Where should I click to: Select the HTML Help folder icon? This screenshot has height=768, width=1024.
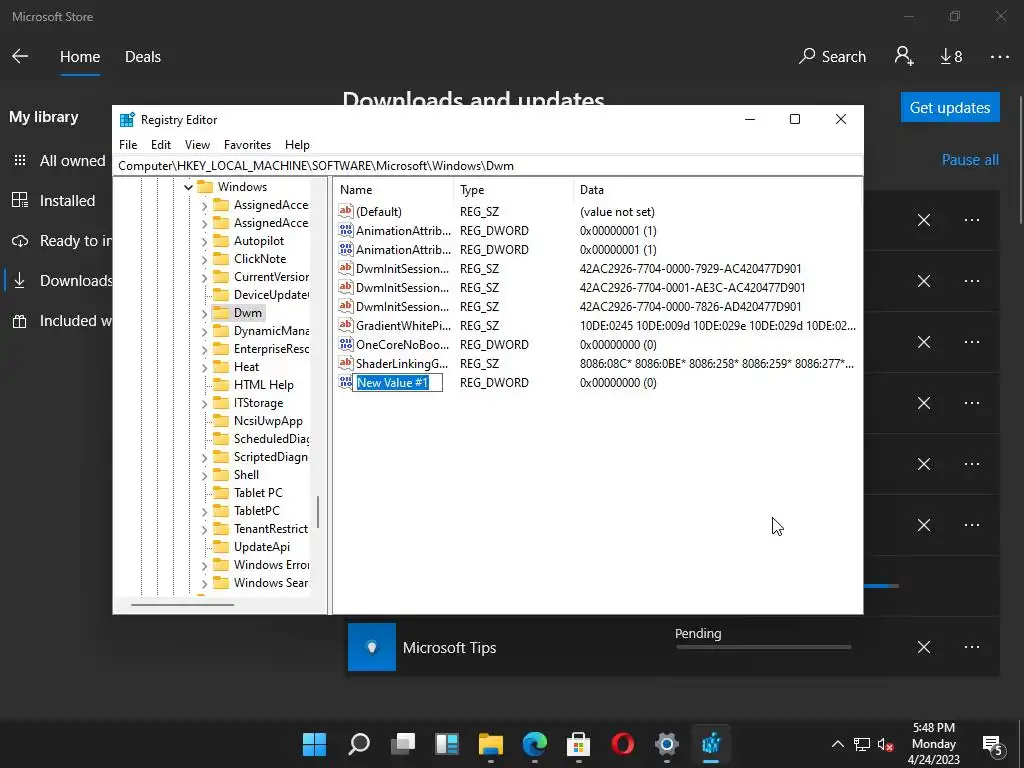click(x=221, y=385)
